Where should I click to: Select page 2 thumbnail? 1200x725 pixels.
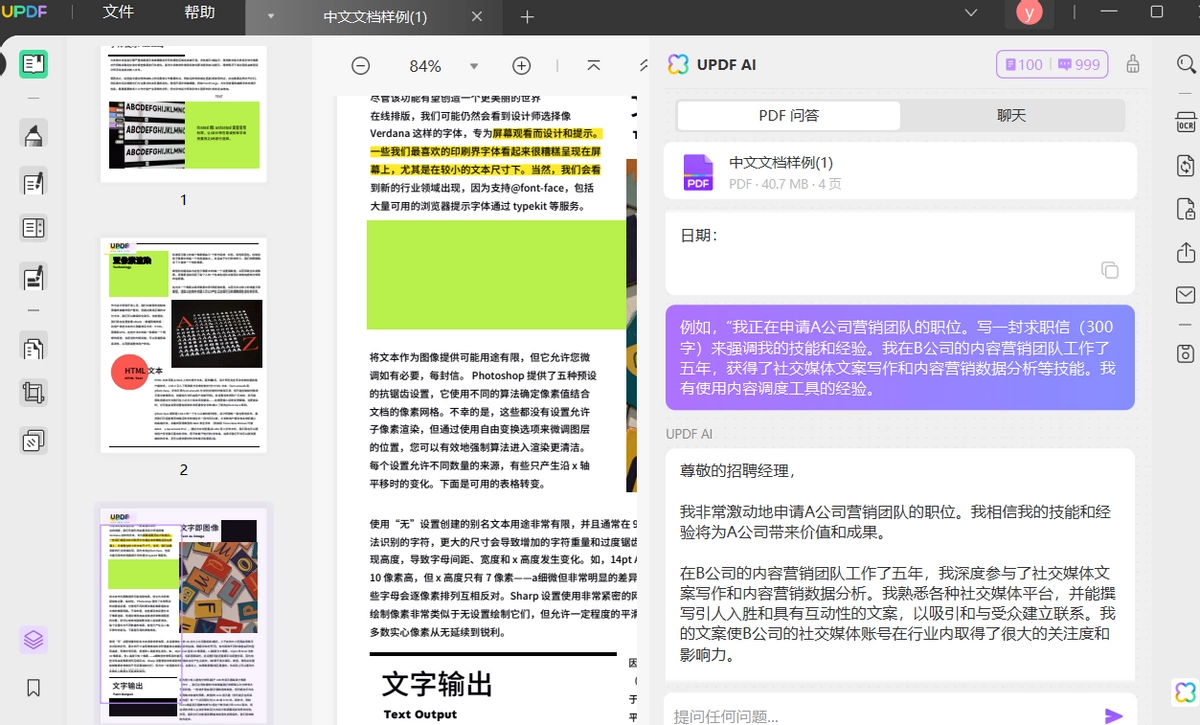(183, 345)
